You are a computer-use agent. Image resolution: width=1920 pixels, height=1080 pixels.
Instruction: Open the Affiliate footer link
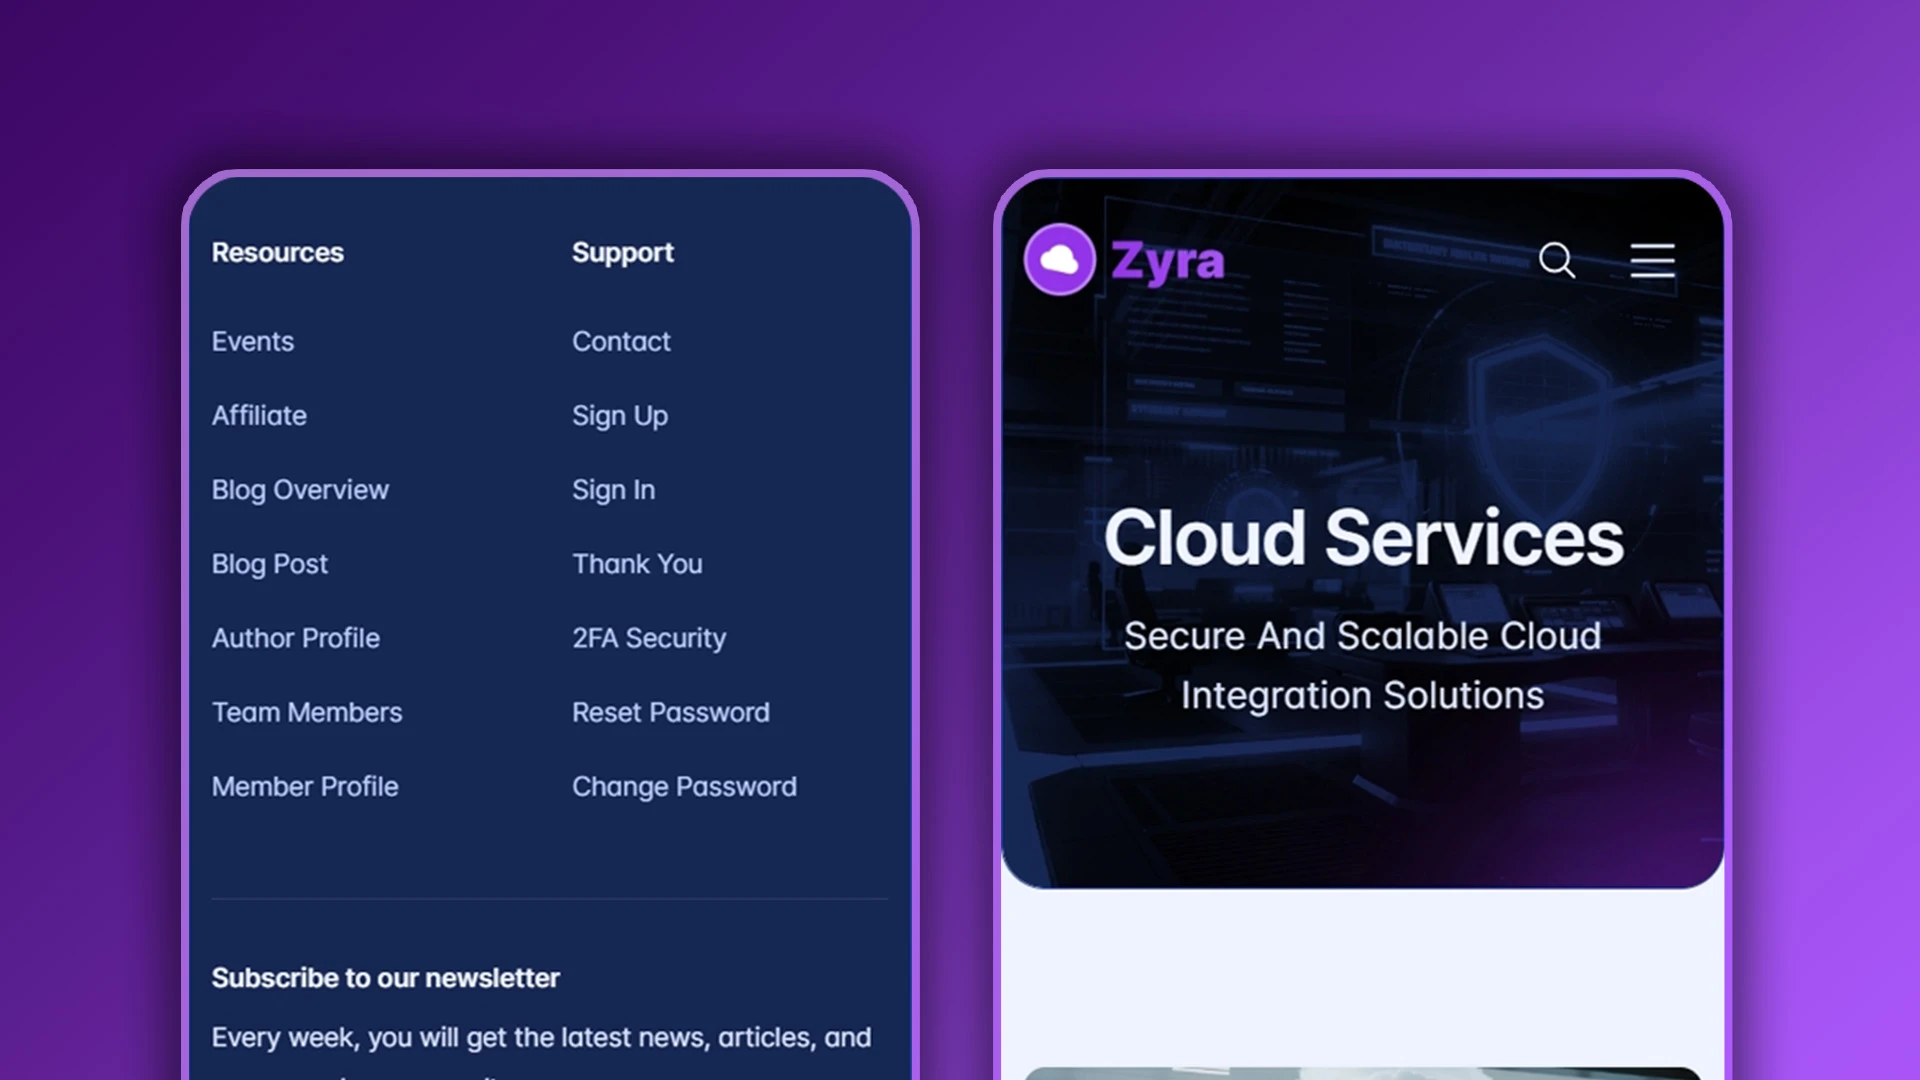pos(259,415)
